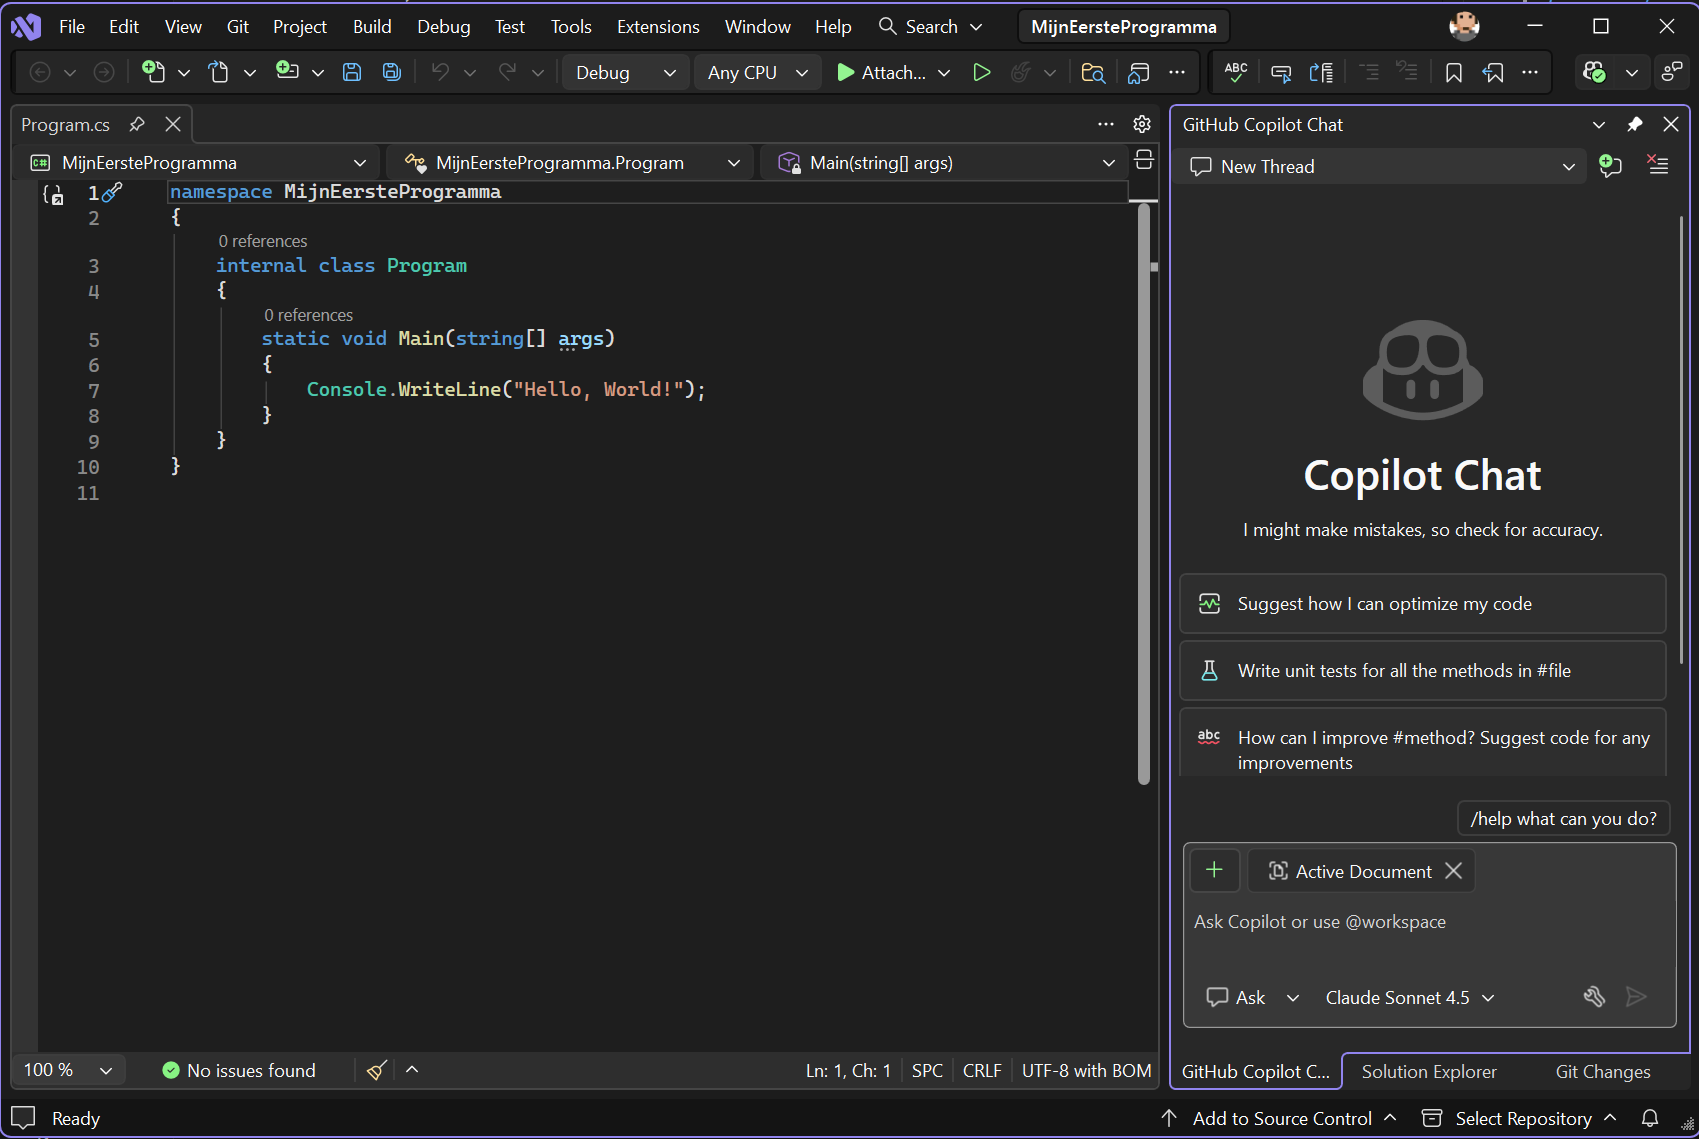
Task: Click the editor vertical scrollbar thumb
Action: tap(1144, 493)
